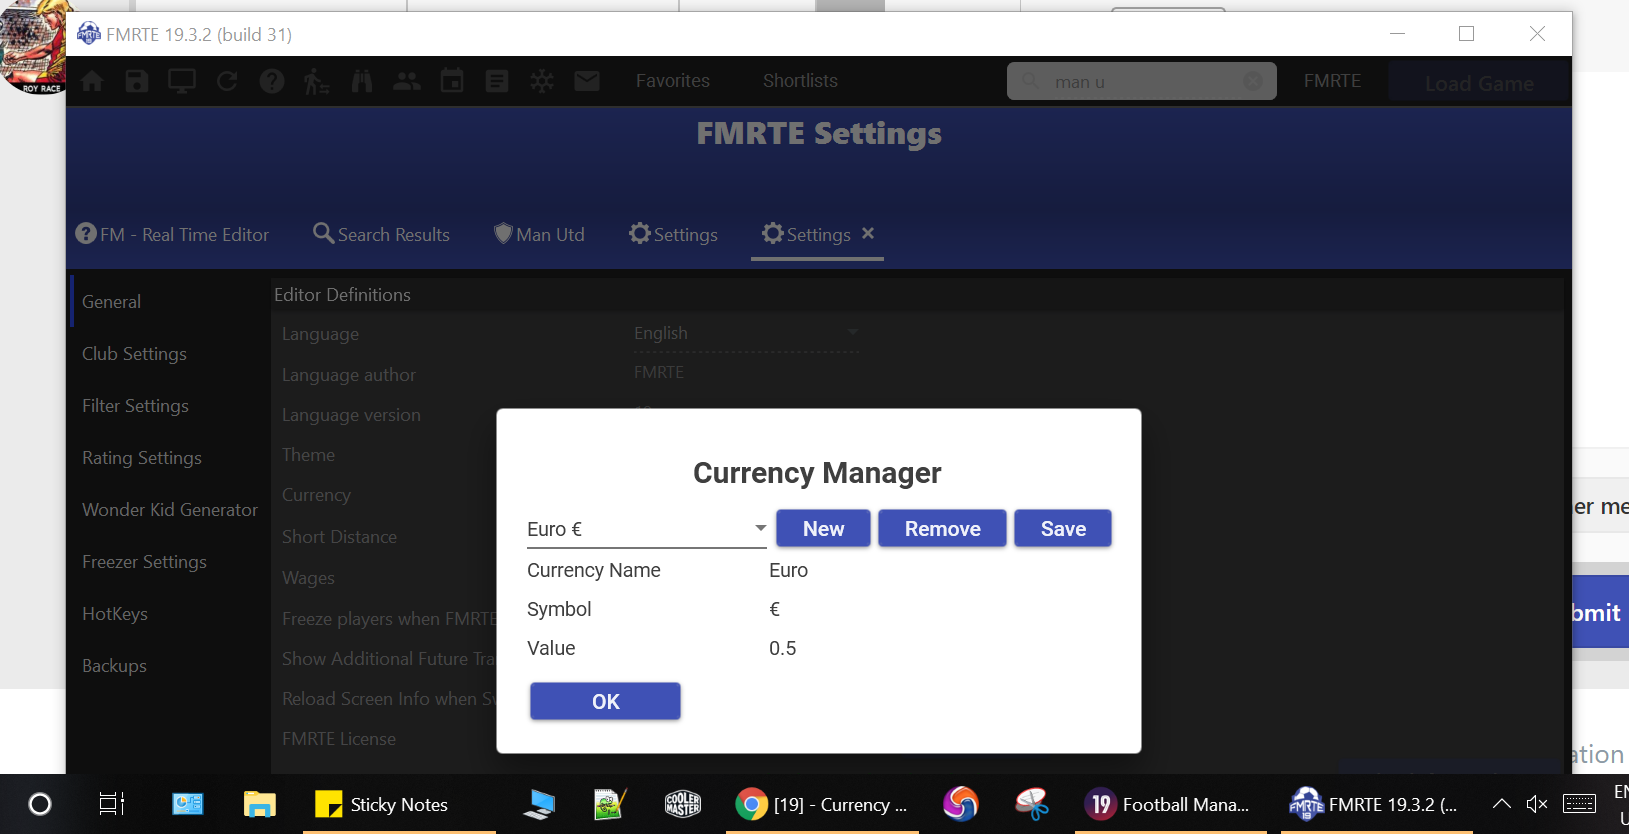Click the 'FMRTE License' row label

tap(339, 739)
